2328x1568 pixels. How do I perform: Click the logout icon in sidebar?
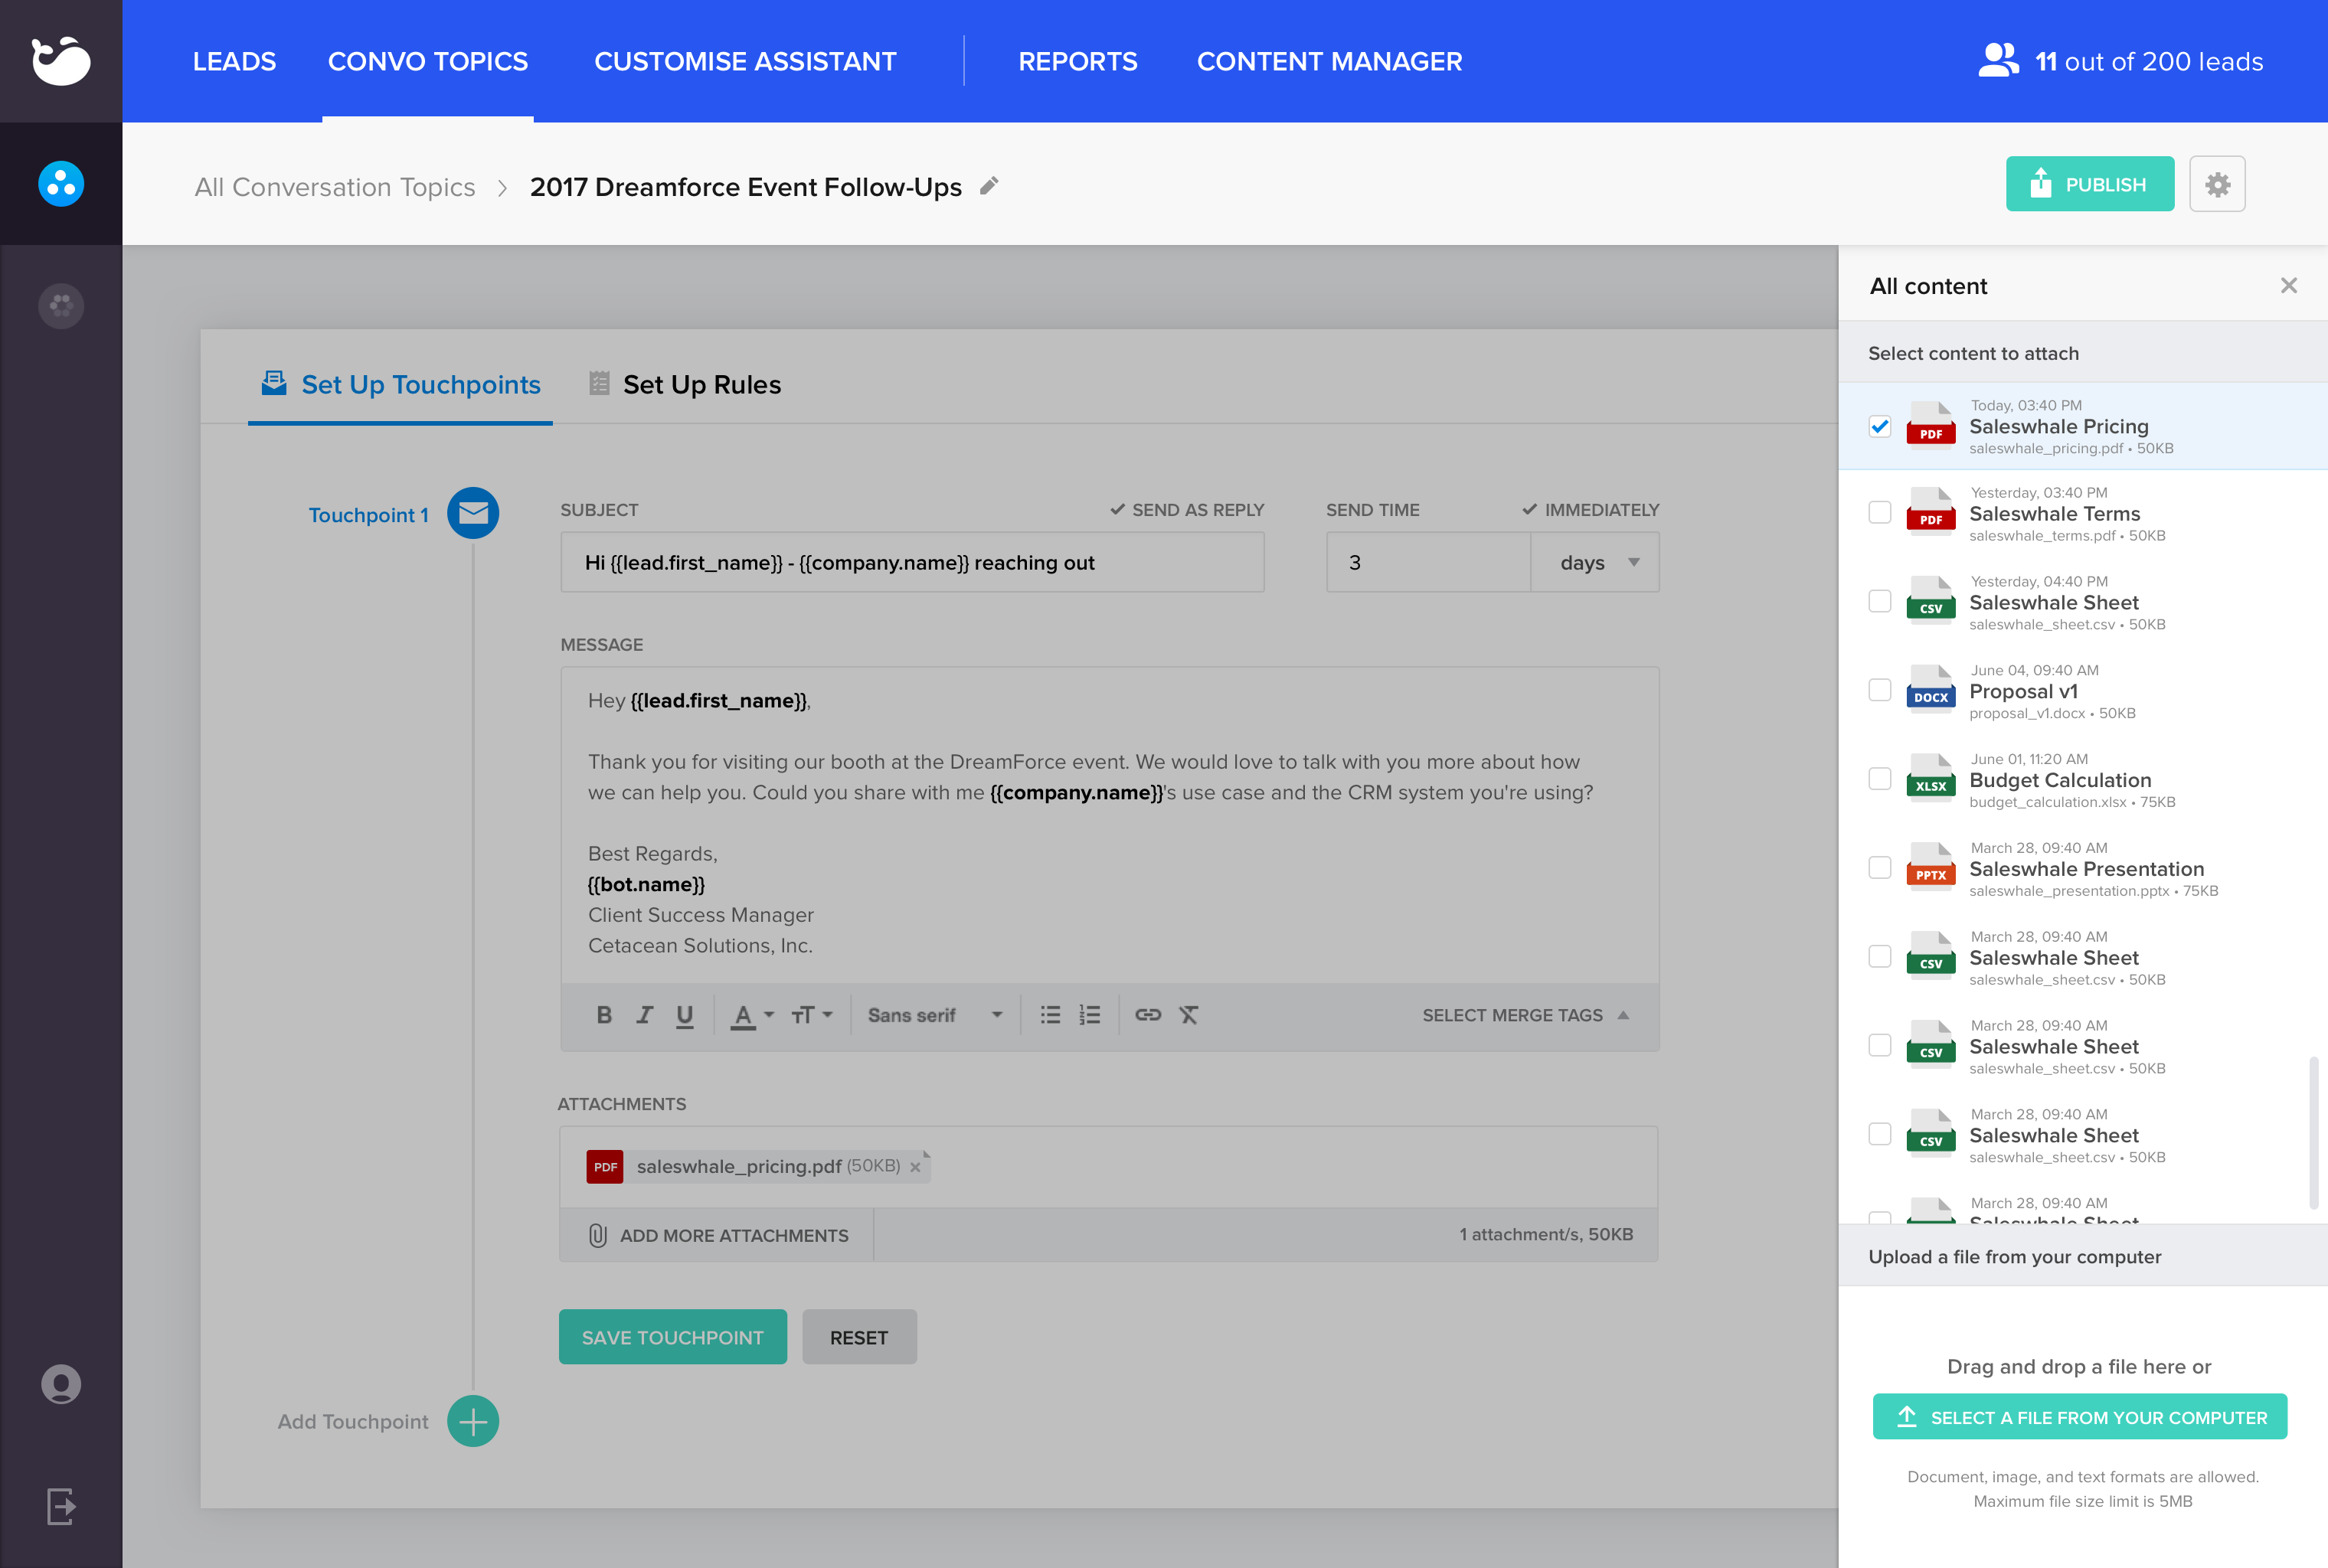[x=61, y=1506]
